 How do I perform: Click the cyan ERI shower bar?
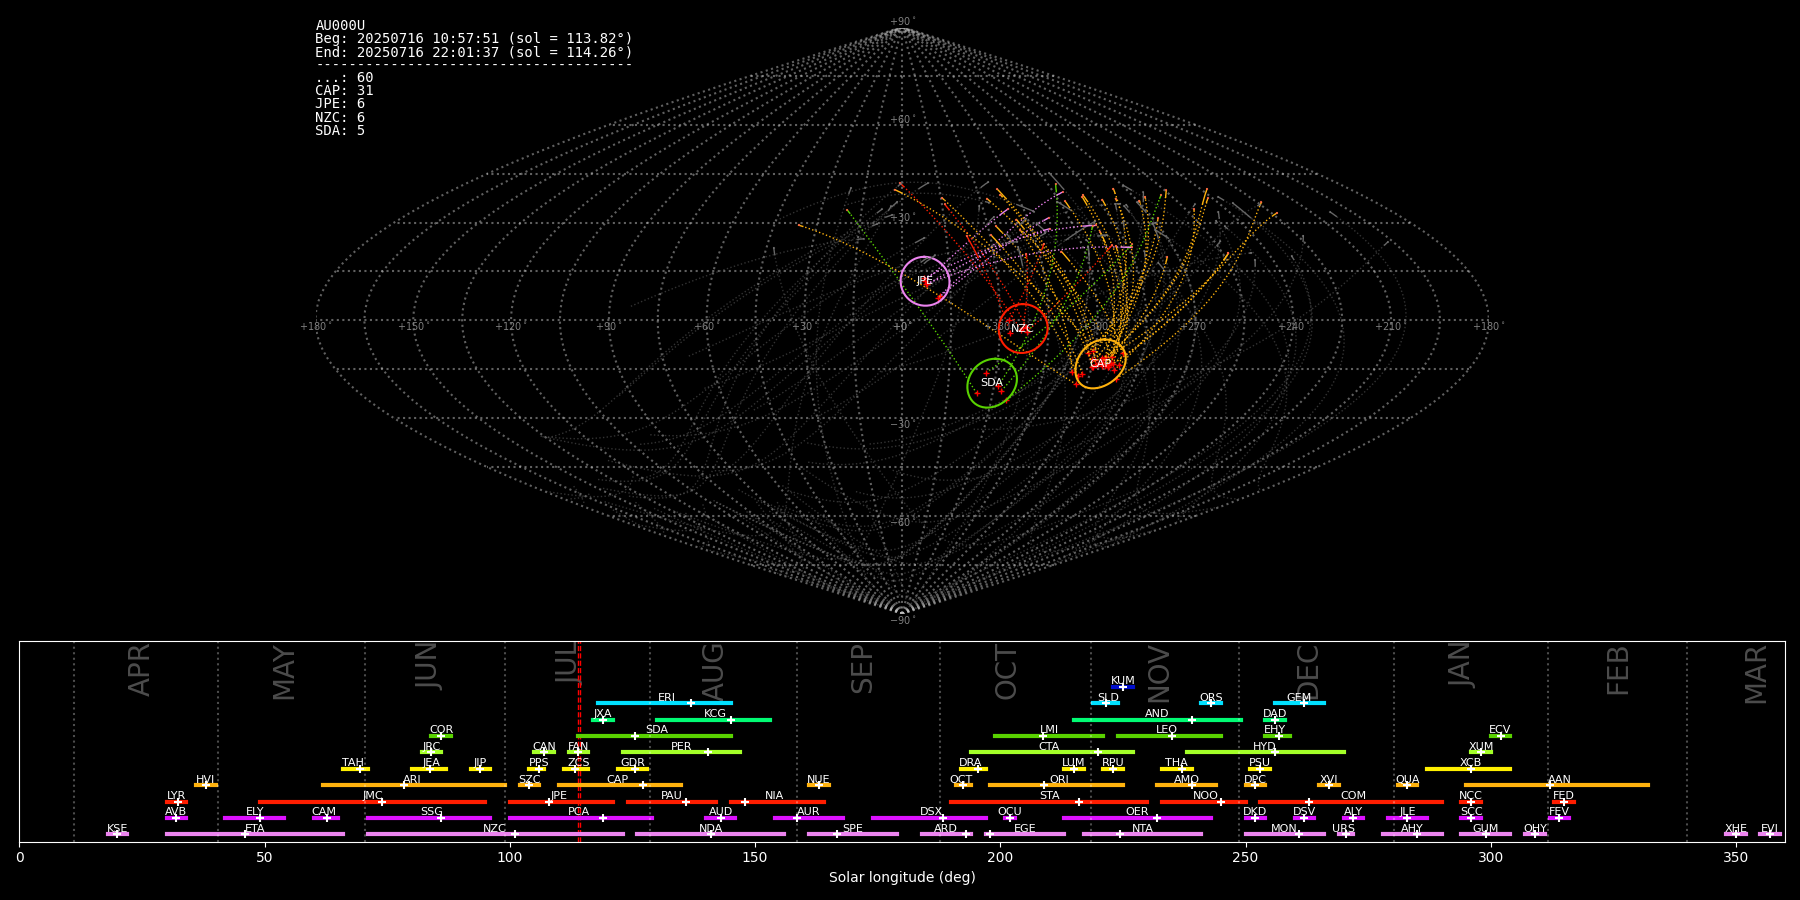pos(664,703)
